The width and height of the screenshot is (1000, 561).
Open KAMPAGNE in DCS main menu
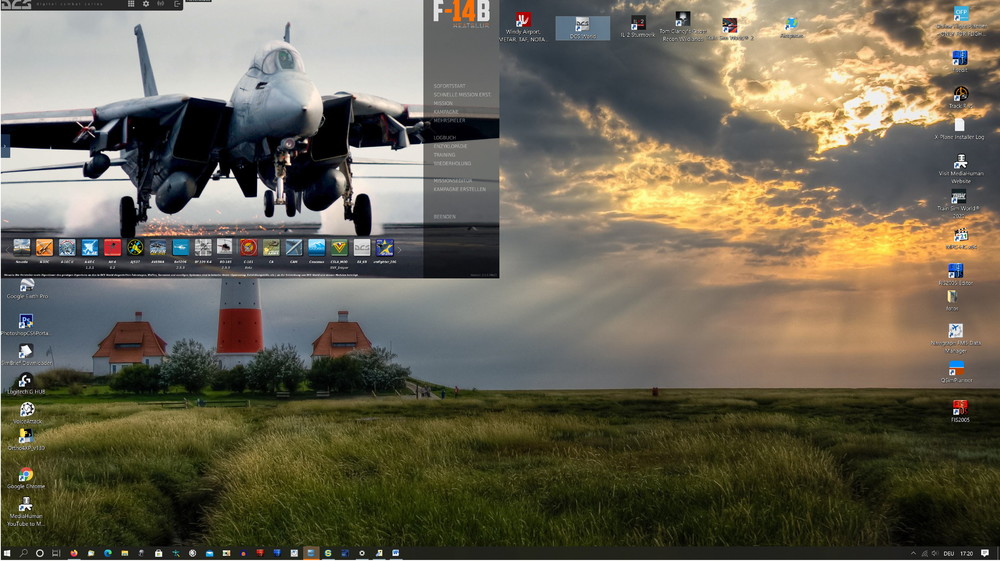click(x=446, y=112)
